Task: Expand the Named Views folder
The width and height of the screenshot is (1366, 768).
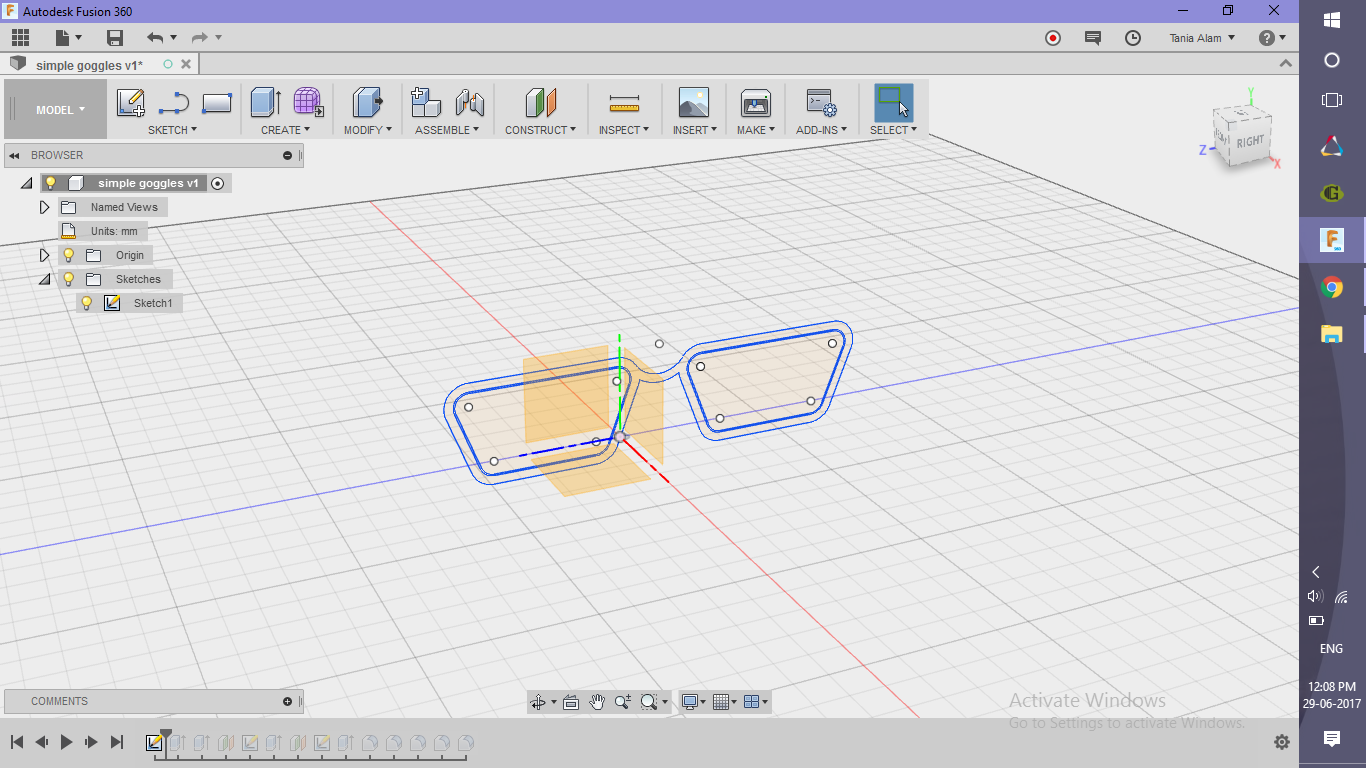Action: (44, 207)
